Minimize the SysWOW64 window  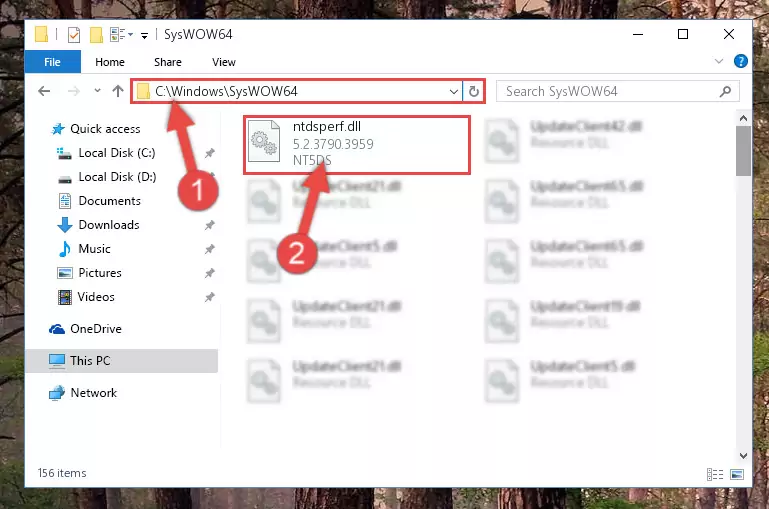click(638, 34)
